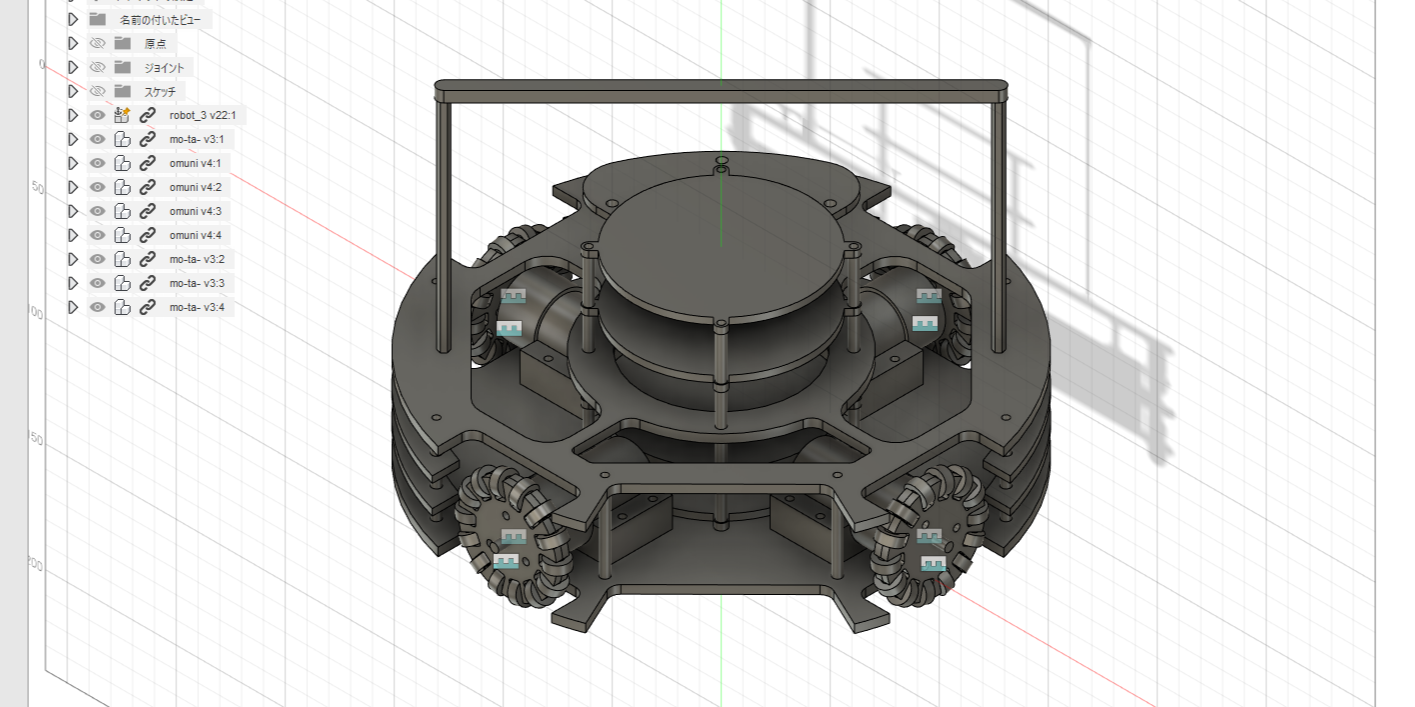The height and width of the screenshot is (707, 1415).
Task: Hide the mo-ta- v3:2 component
Action: coord(97,259)
